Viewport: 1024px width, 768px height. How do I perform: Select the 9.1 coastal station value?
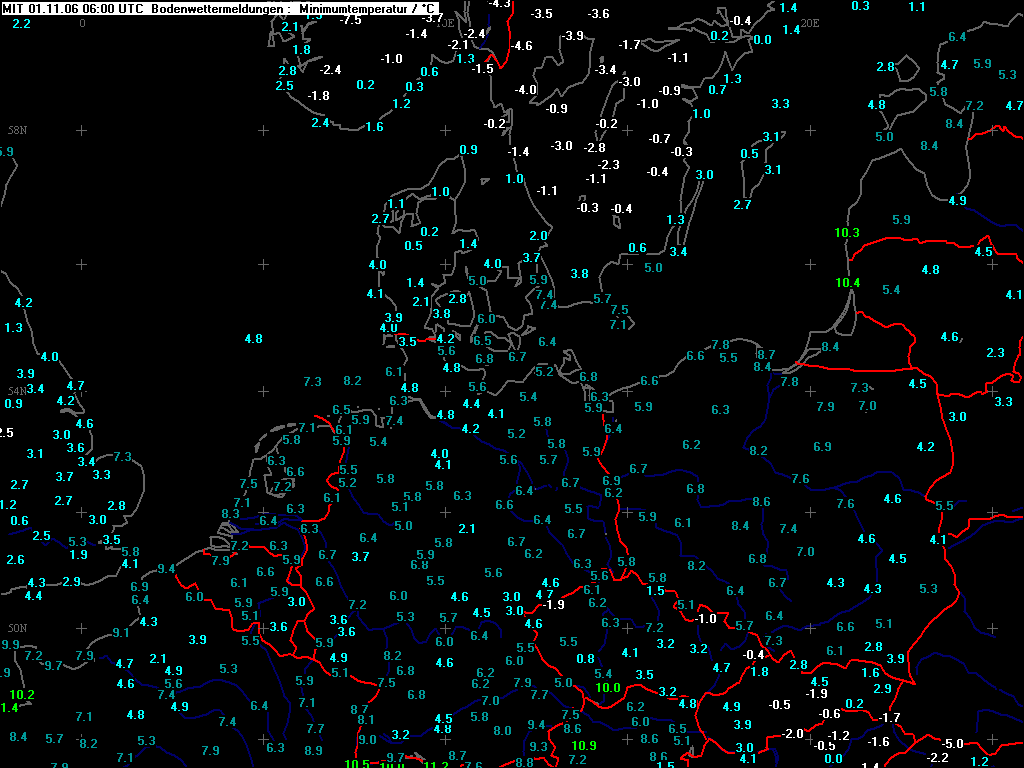[x=121, y=632]
